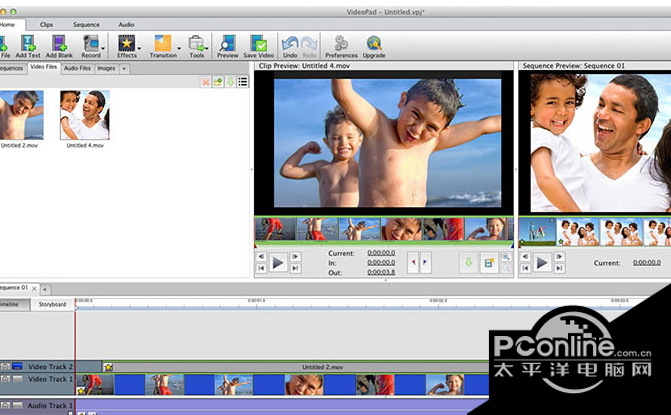Image resolution: width=671 pixels, height=415 pixels.
Task: Zoom out on the clip preview strip
Action: 506,268
